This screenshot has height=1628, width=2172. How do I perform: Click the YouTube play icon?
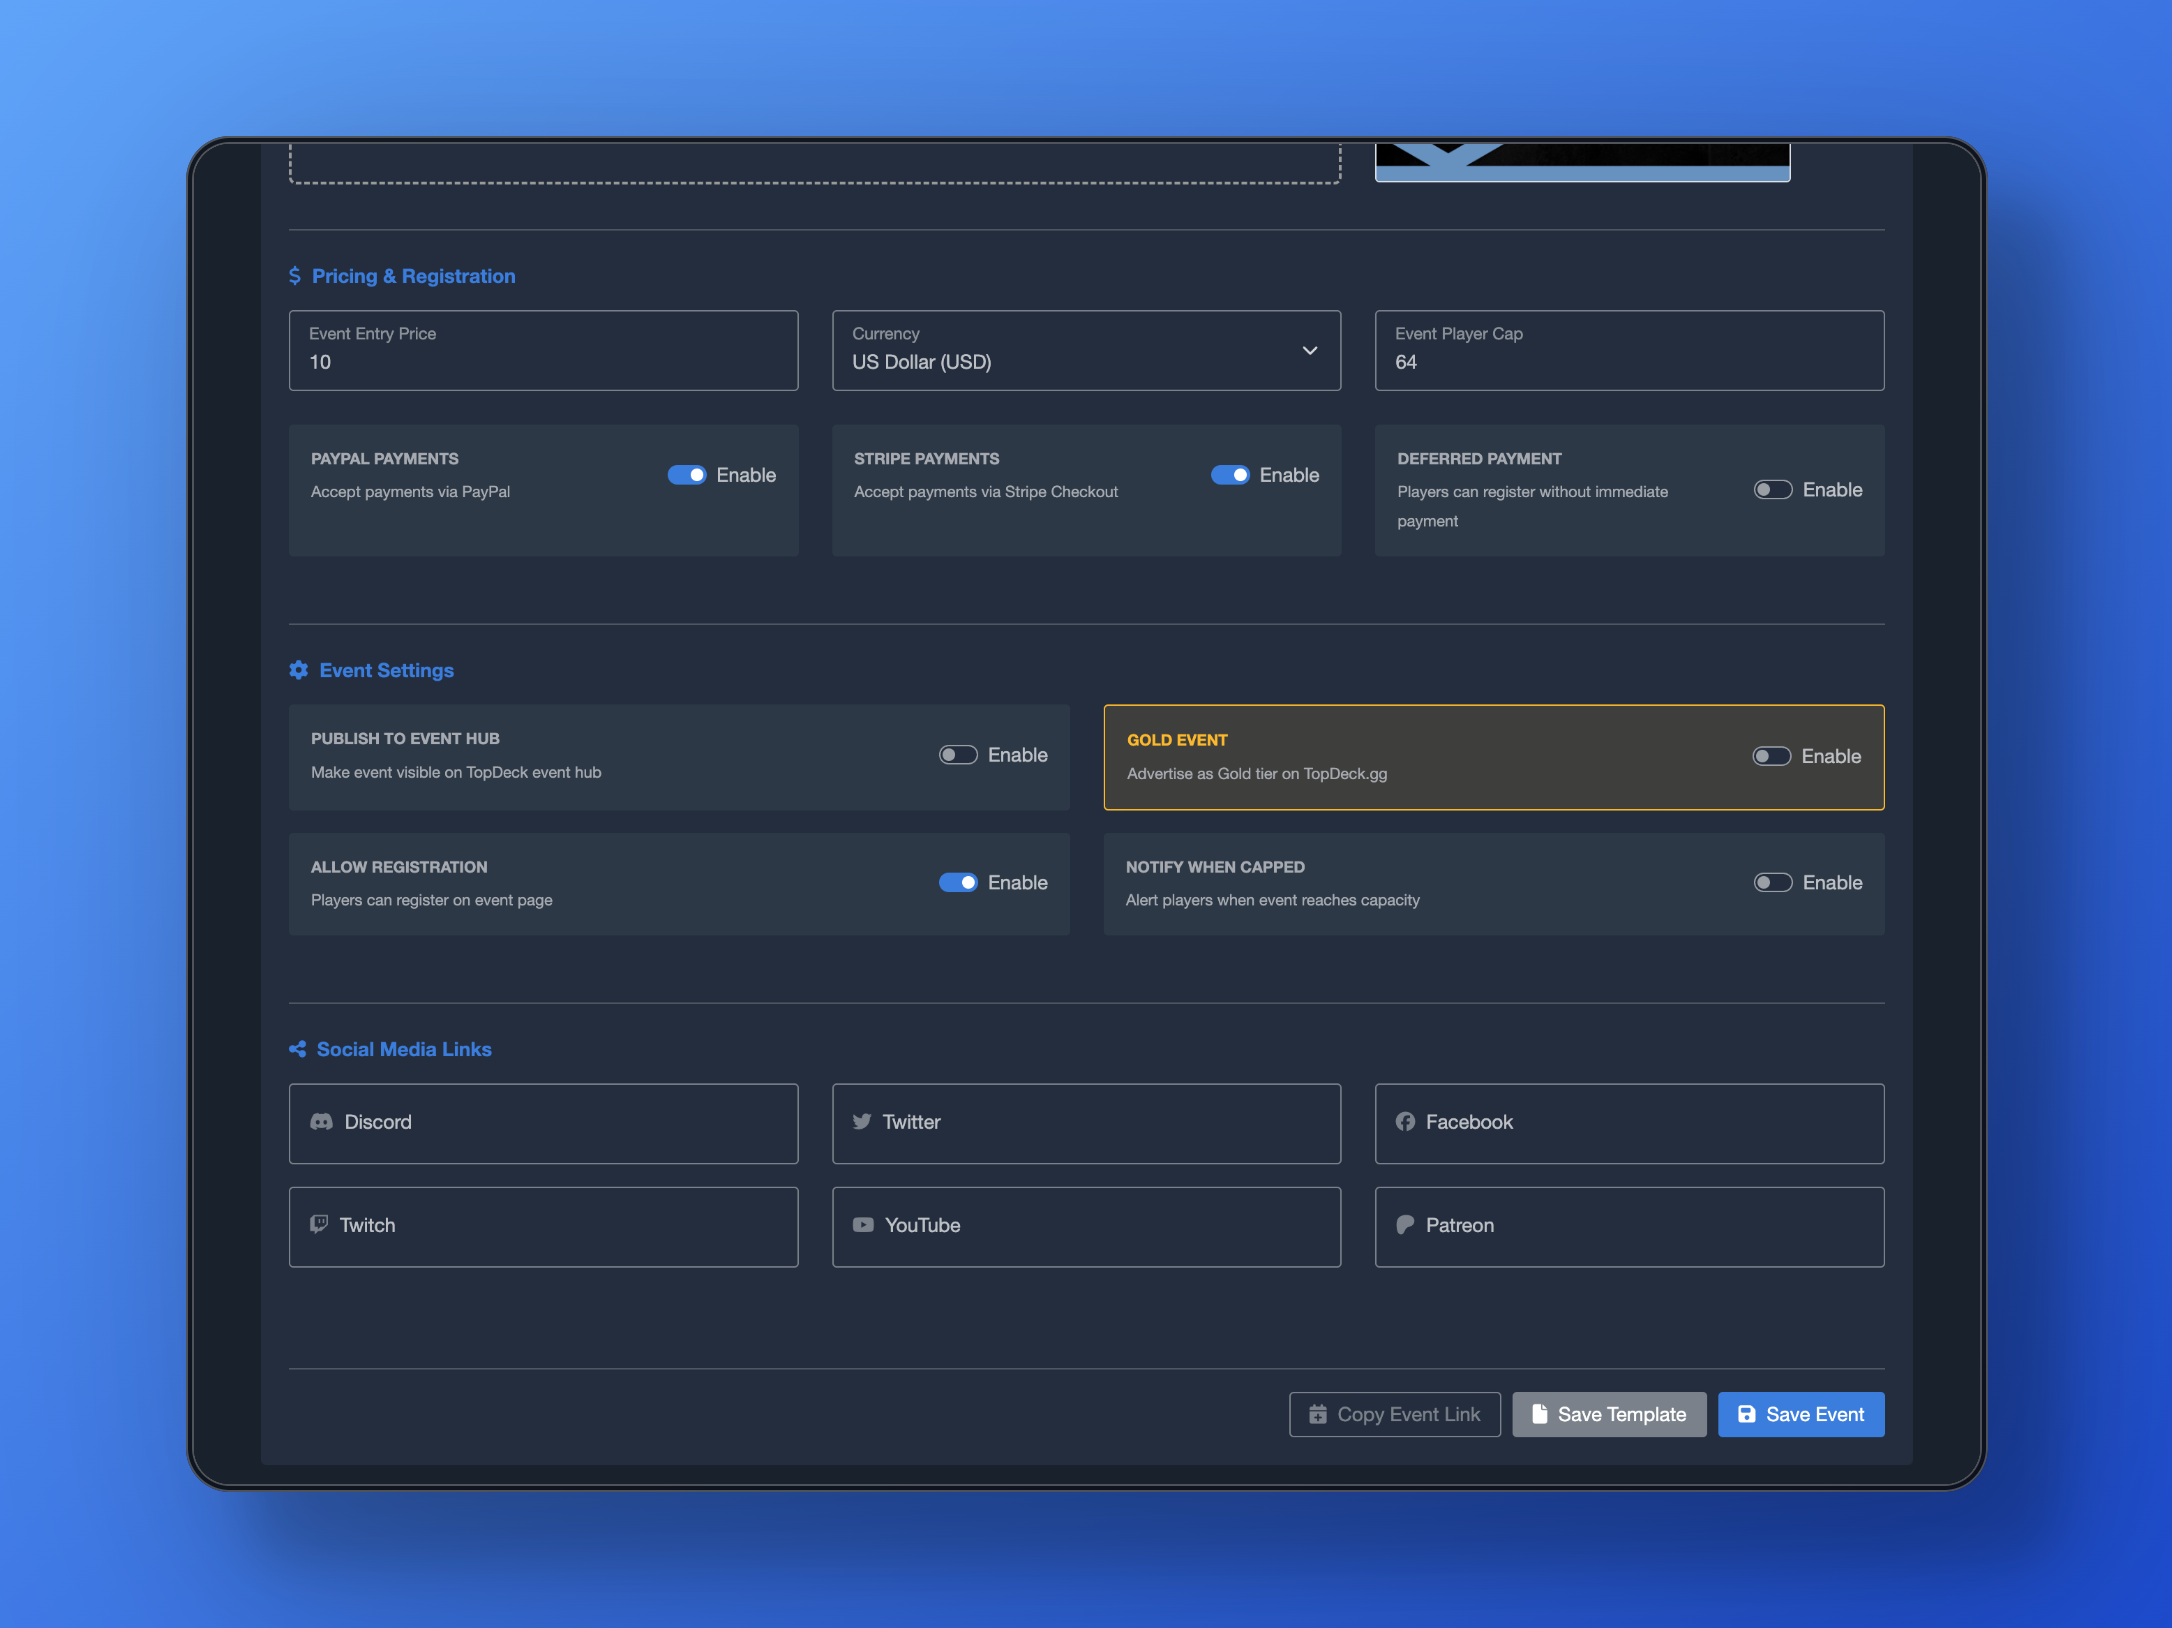(x=863, y=1225)
